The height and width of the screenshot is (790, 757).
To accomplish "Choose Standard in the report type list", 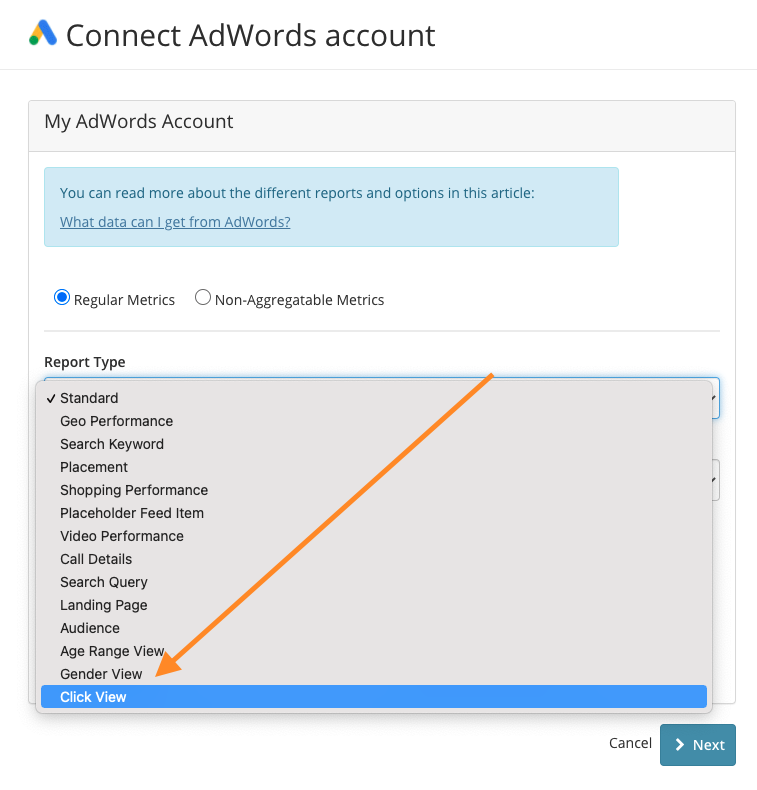I will 374,398.
